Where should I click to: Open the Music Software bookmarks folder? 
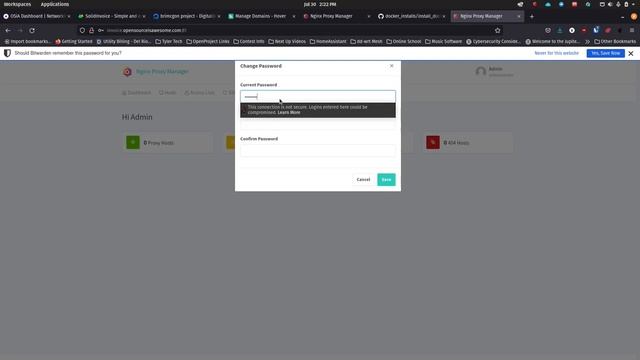click(x=443, y=41)
